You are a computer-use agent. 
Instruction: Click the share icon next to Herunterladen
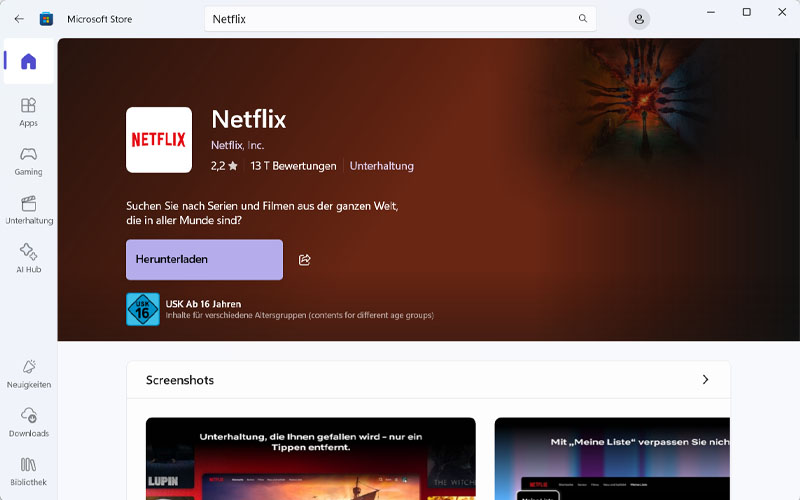point(305,260)
